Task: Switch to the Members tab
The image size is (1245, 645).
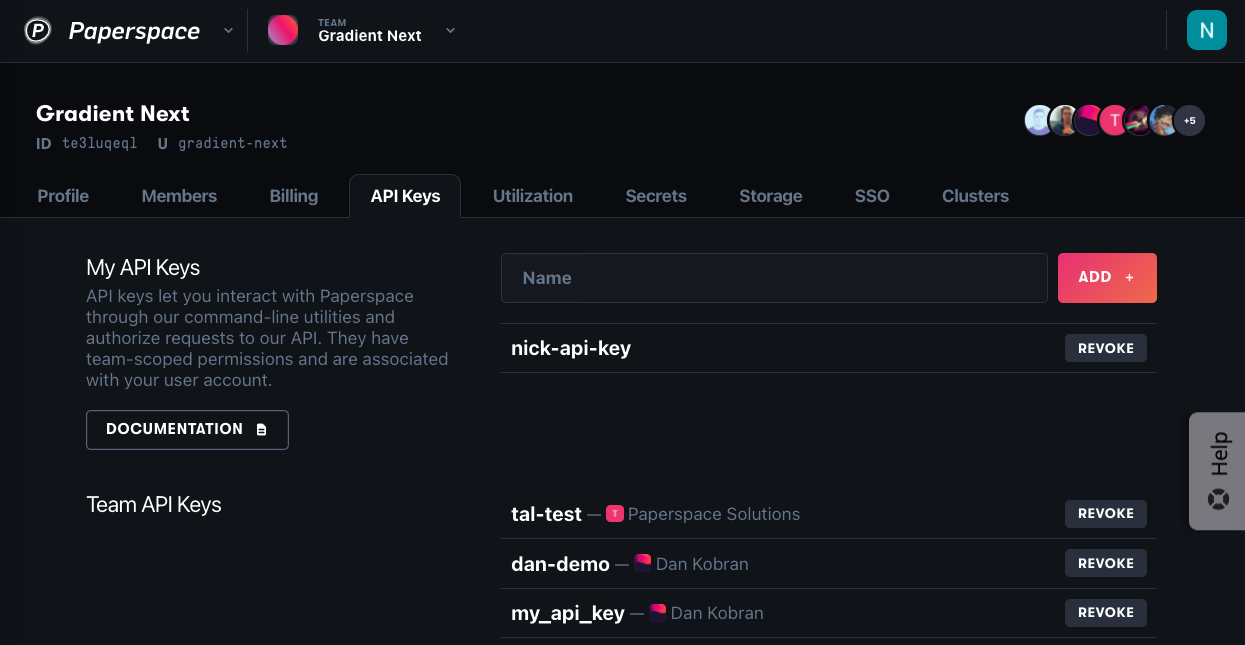Action: click(179, 196)
